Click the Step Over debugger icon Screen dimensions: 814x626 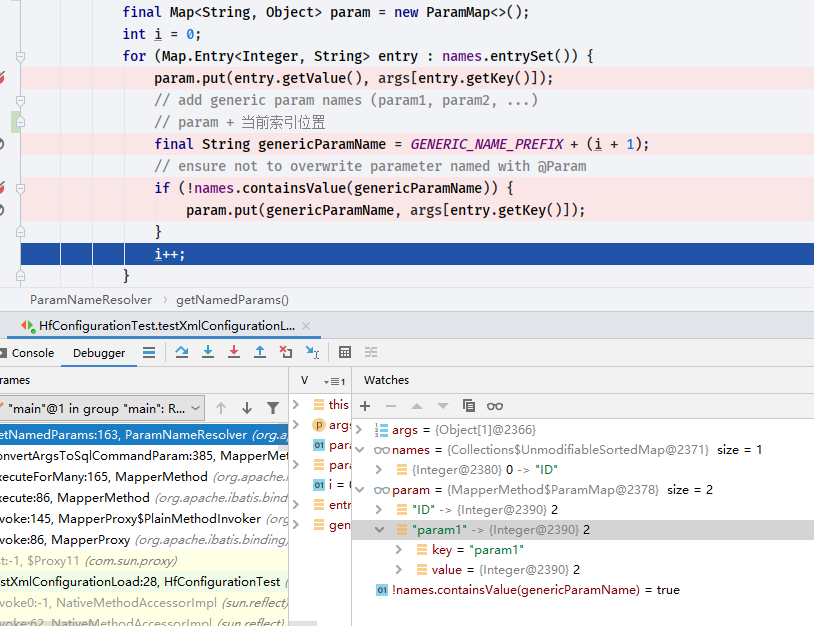(182, 353)
